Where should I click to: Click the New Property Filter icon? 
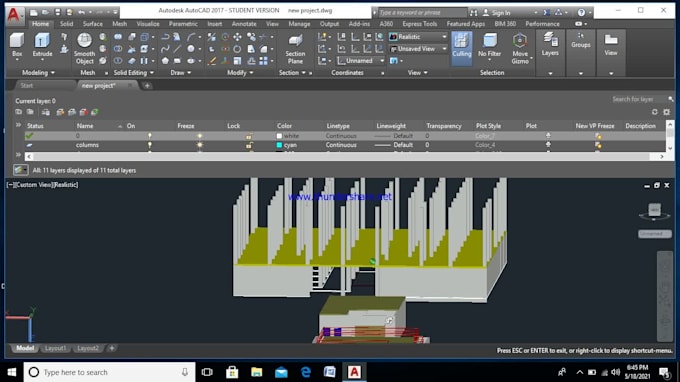(x=18, y=112)
